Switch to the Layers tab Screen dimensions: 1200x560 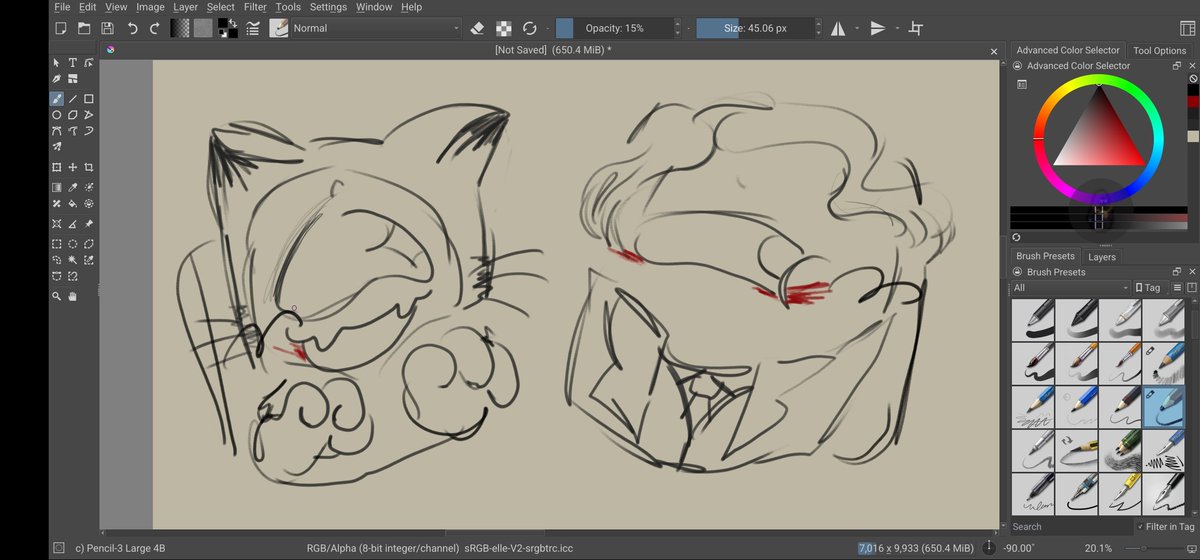pos(1101,257)
